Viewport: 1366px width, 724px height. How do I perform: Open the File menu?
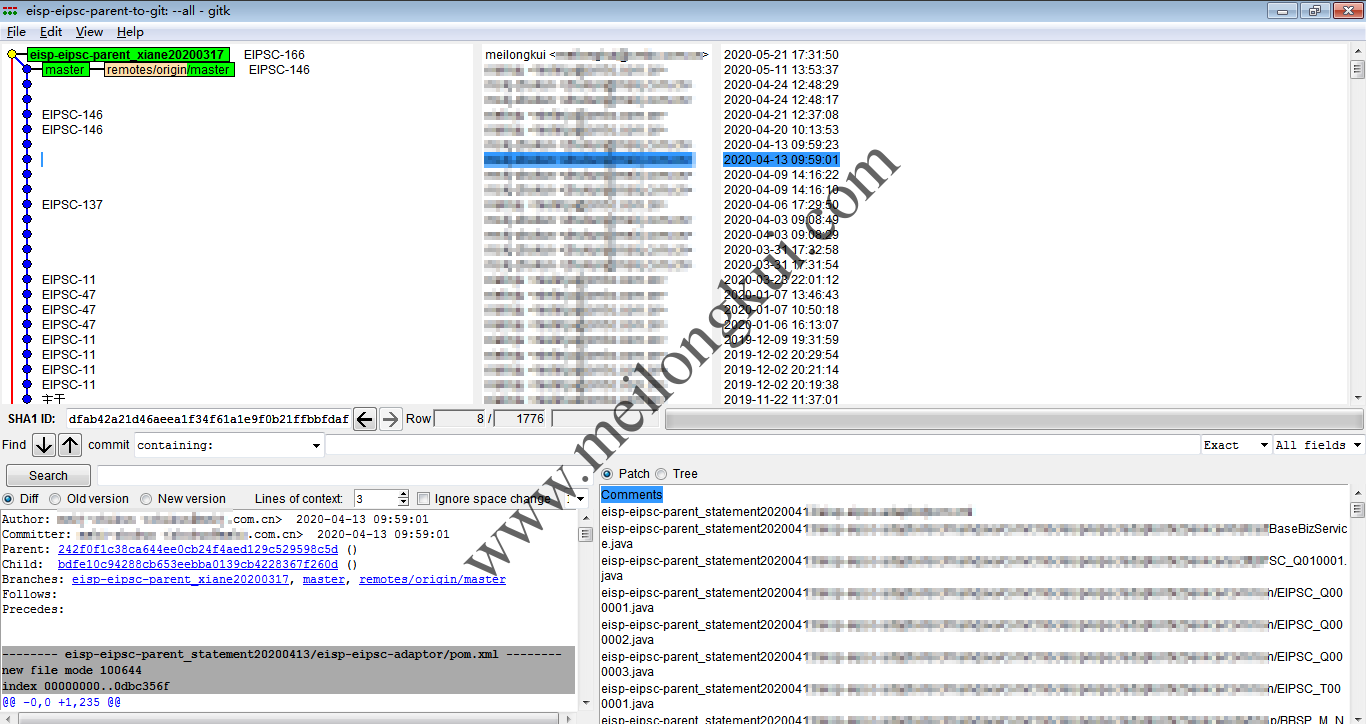coord(16,32)
